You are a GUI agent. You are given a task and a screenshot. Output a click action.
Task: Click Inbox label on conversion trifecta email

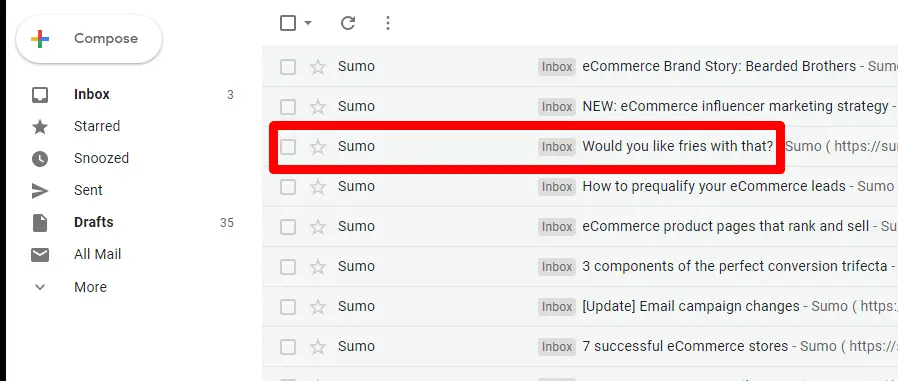pyautogui.click(x=557, y=267)
